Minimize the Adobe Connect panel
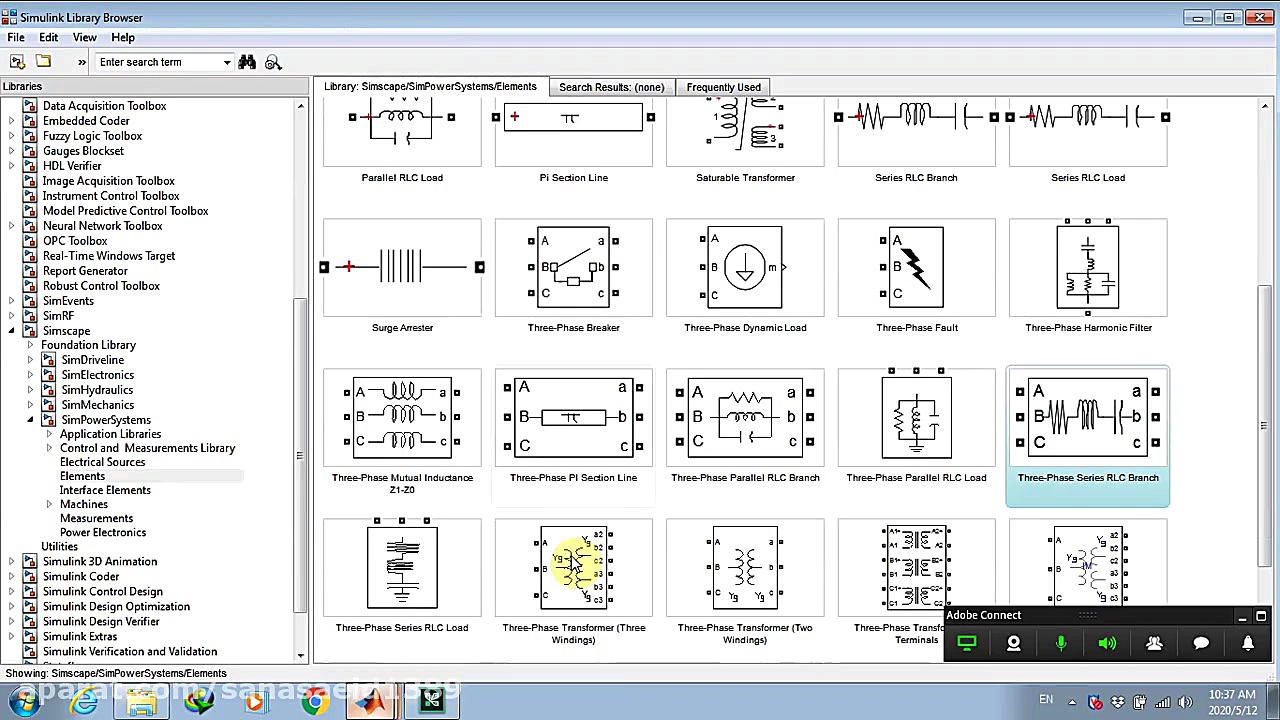The image size is (1280, 720). pyautogui.click(x=1242, y=617)
